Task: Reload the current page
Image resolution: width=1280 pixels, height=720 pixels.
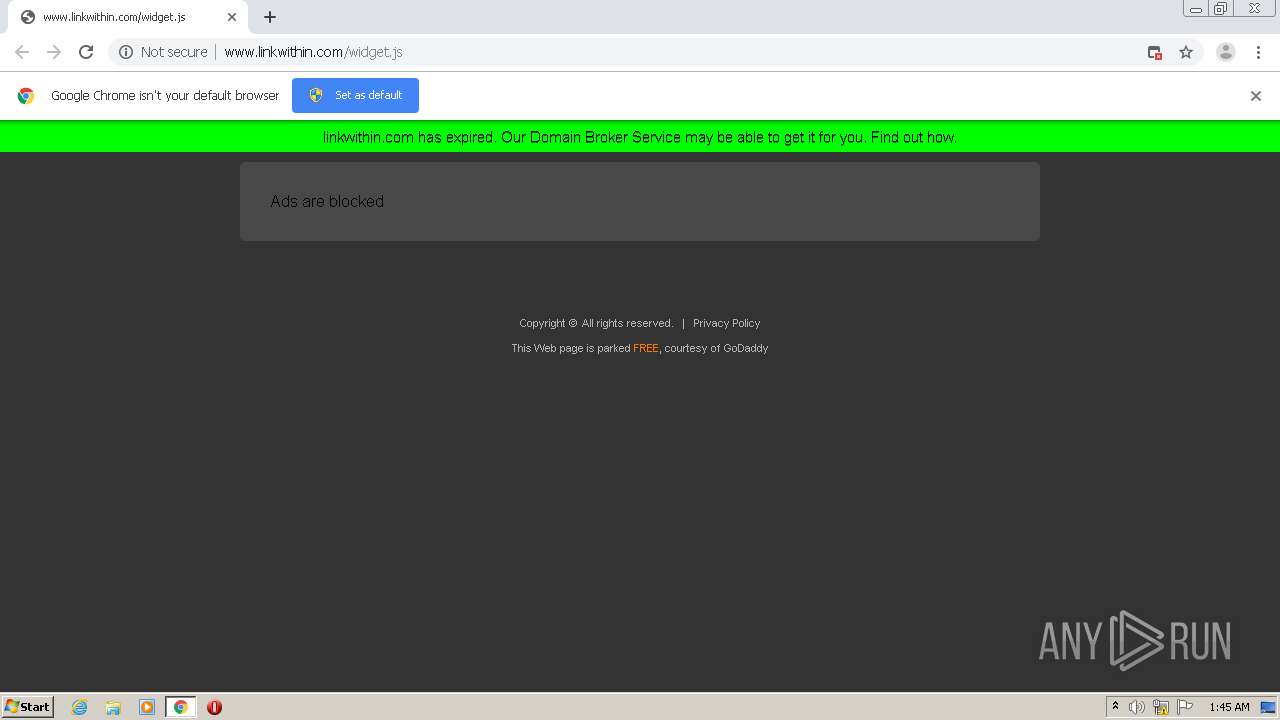Action: (x=86, y=52)
